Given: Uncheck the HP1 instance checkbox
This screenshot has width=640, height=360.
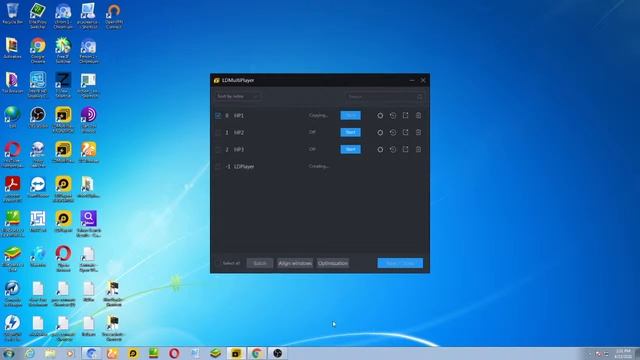Looking at the screenshot, I should pos(218,116).
